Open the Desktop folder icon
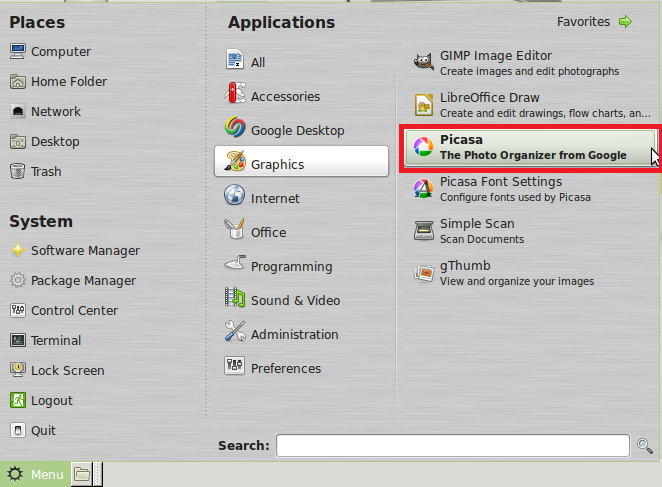The image size is (662, 487). point(18,141)
